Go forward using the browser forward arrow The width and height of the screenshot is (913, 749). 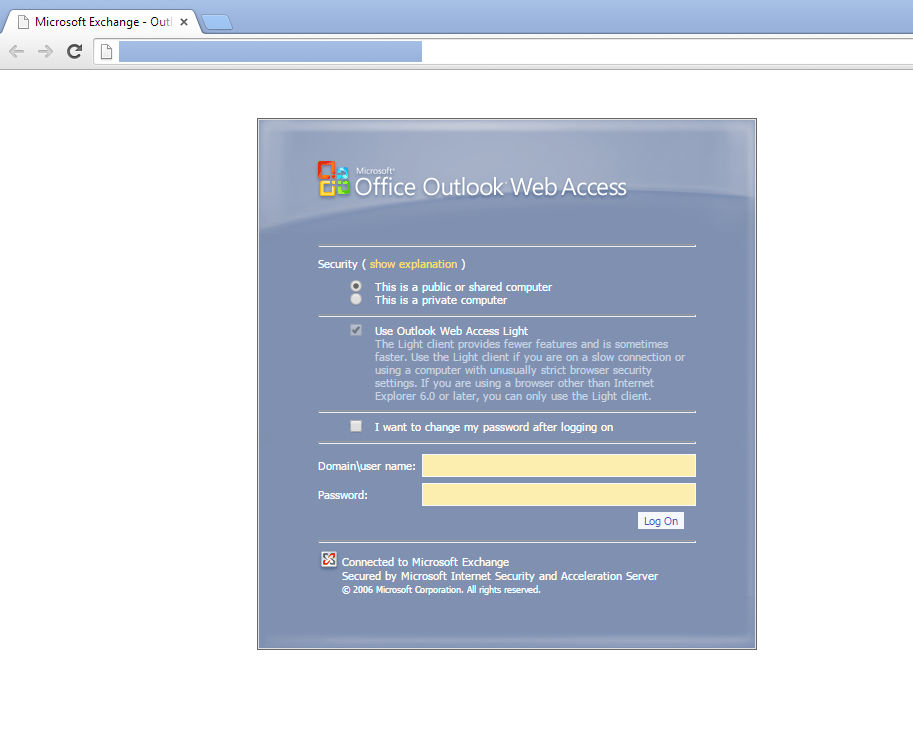point(45,51)
